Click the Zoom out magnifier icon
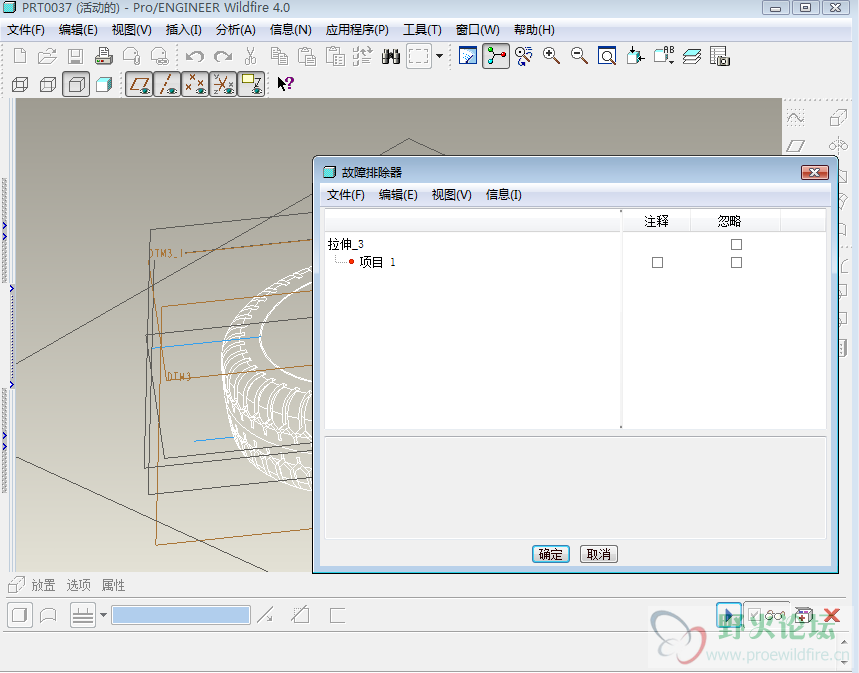The height and width of the screenshot is (673, 859). [x=579, y=56]
